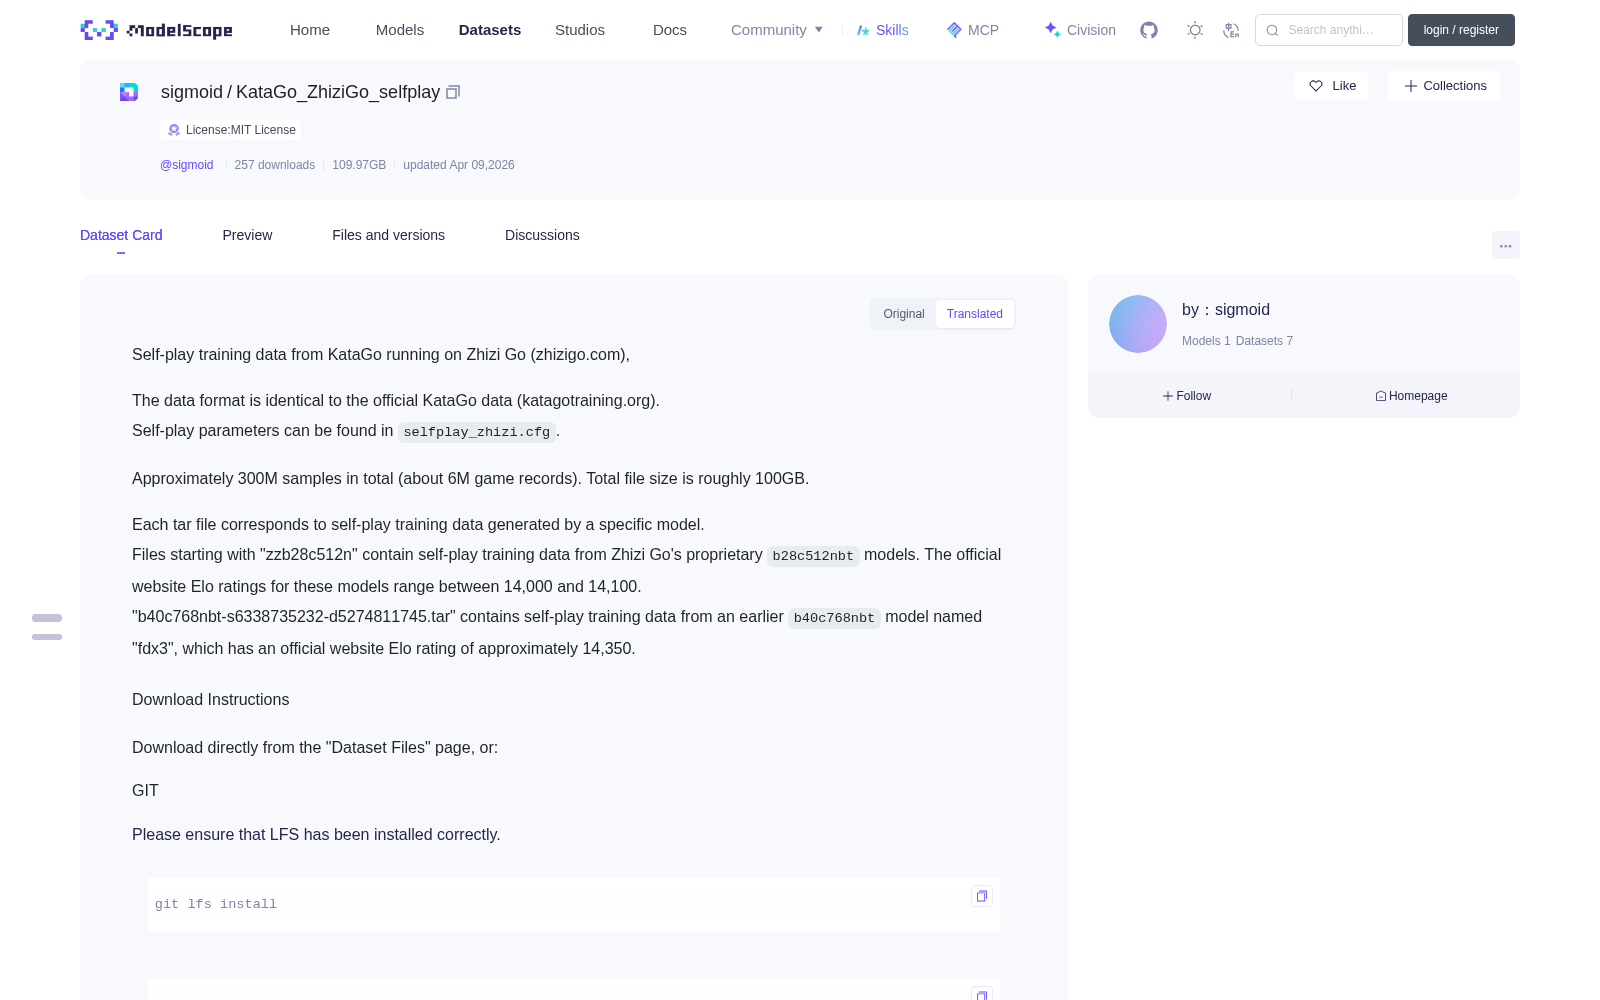Open the ModelScope logo homepage
The height and width of the screenshot is (1000, 1600).
coord(156,30)
